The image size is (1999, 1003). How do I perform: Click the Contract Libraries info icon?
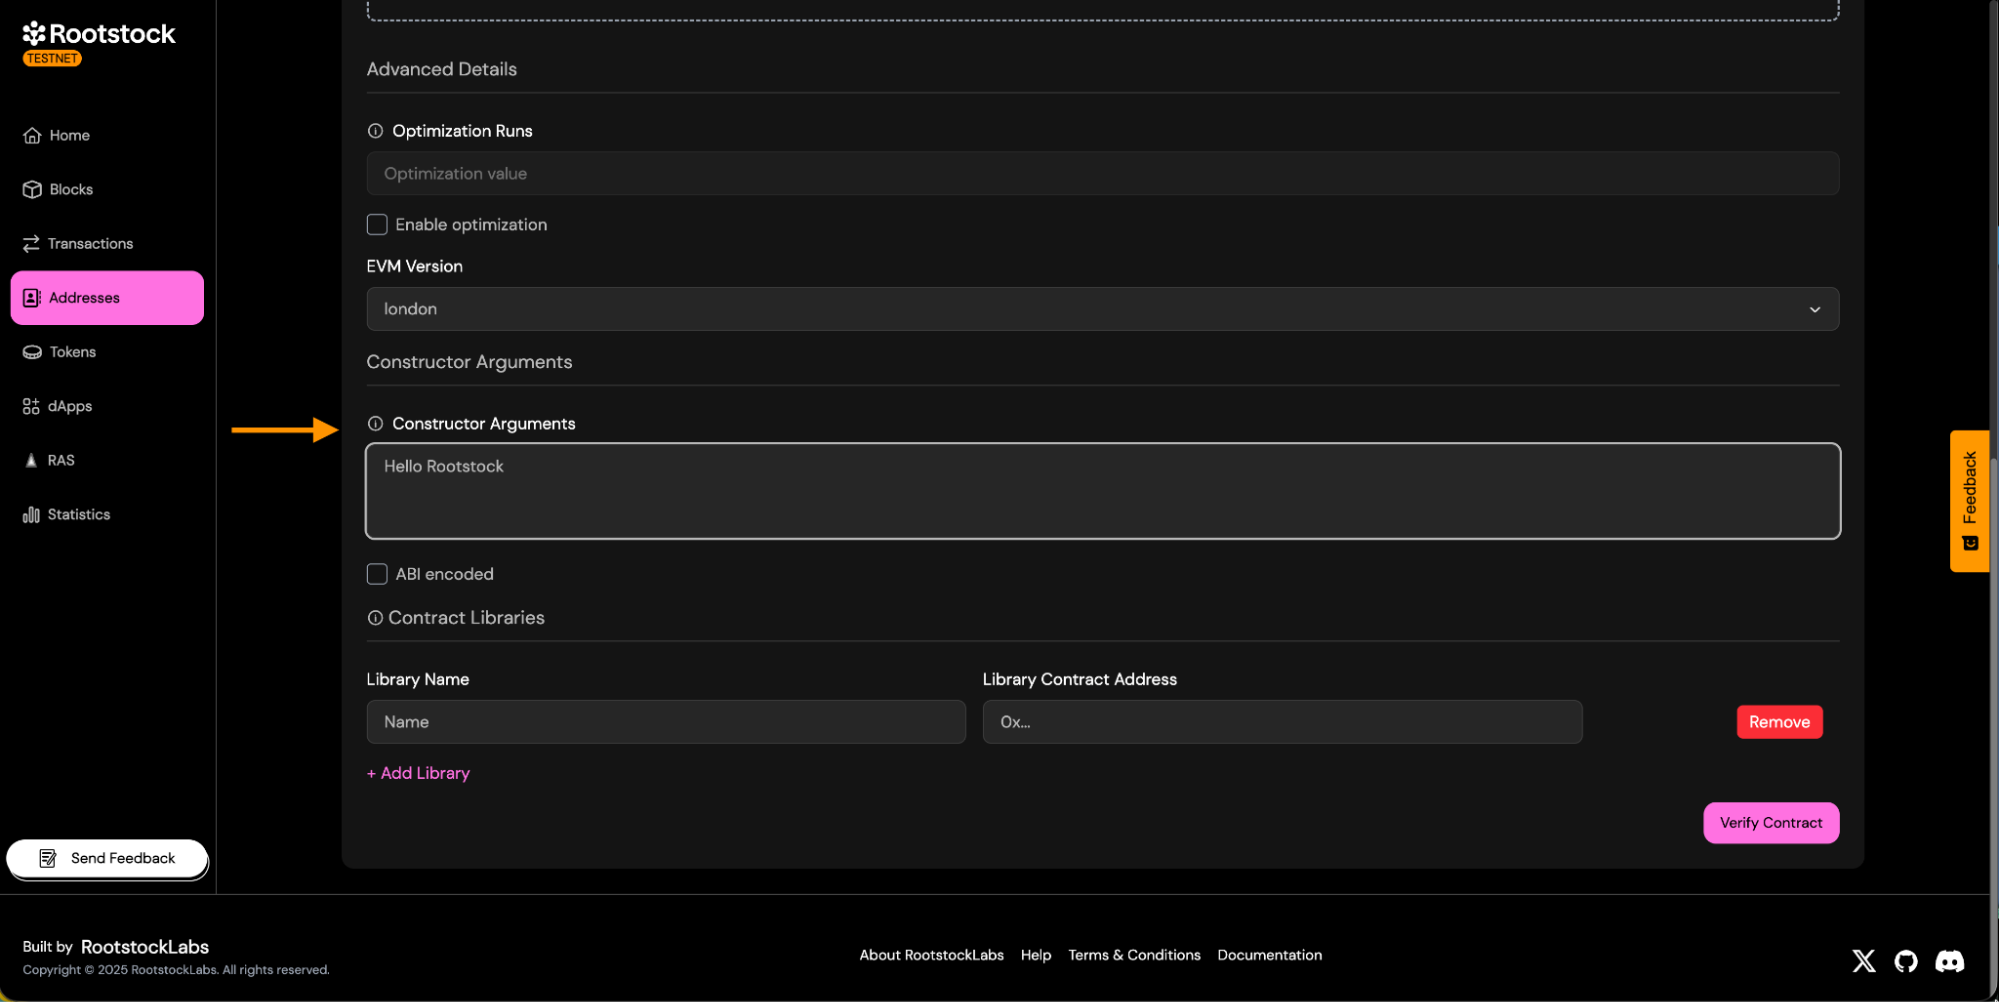coord(375,618)
